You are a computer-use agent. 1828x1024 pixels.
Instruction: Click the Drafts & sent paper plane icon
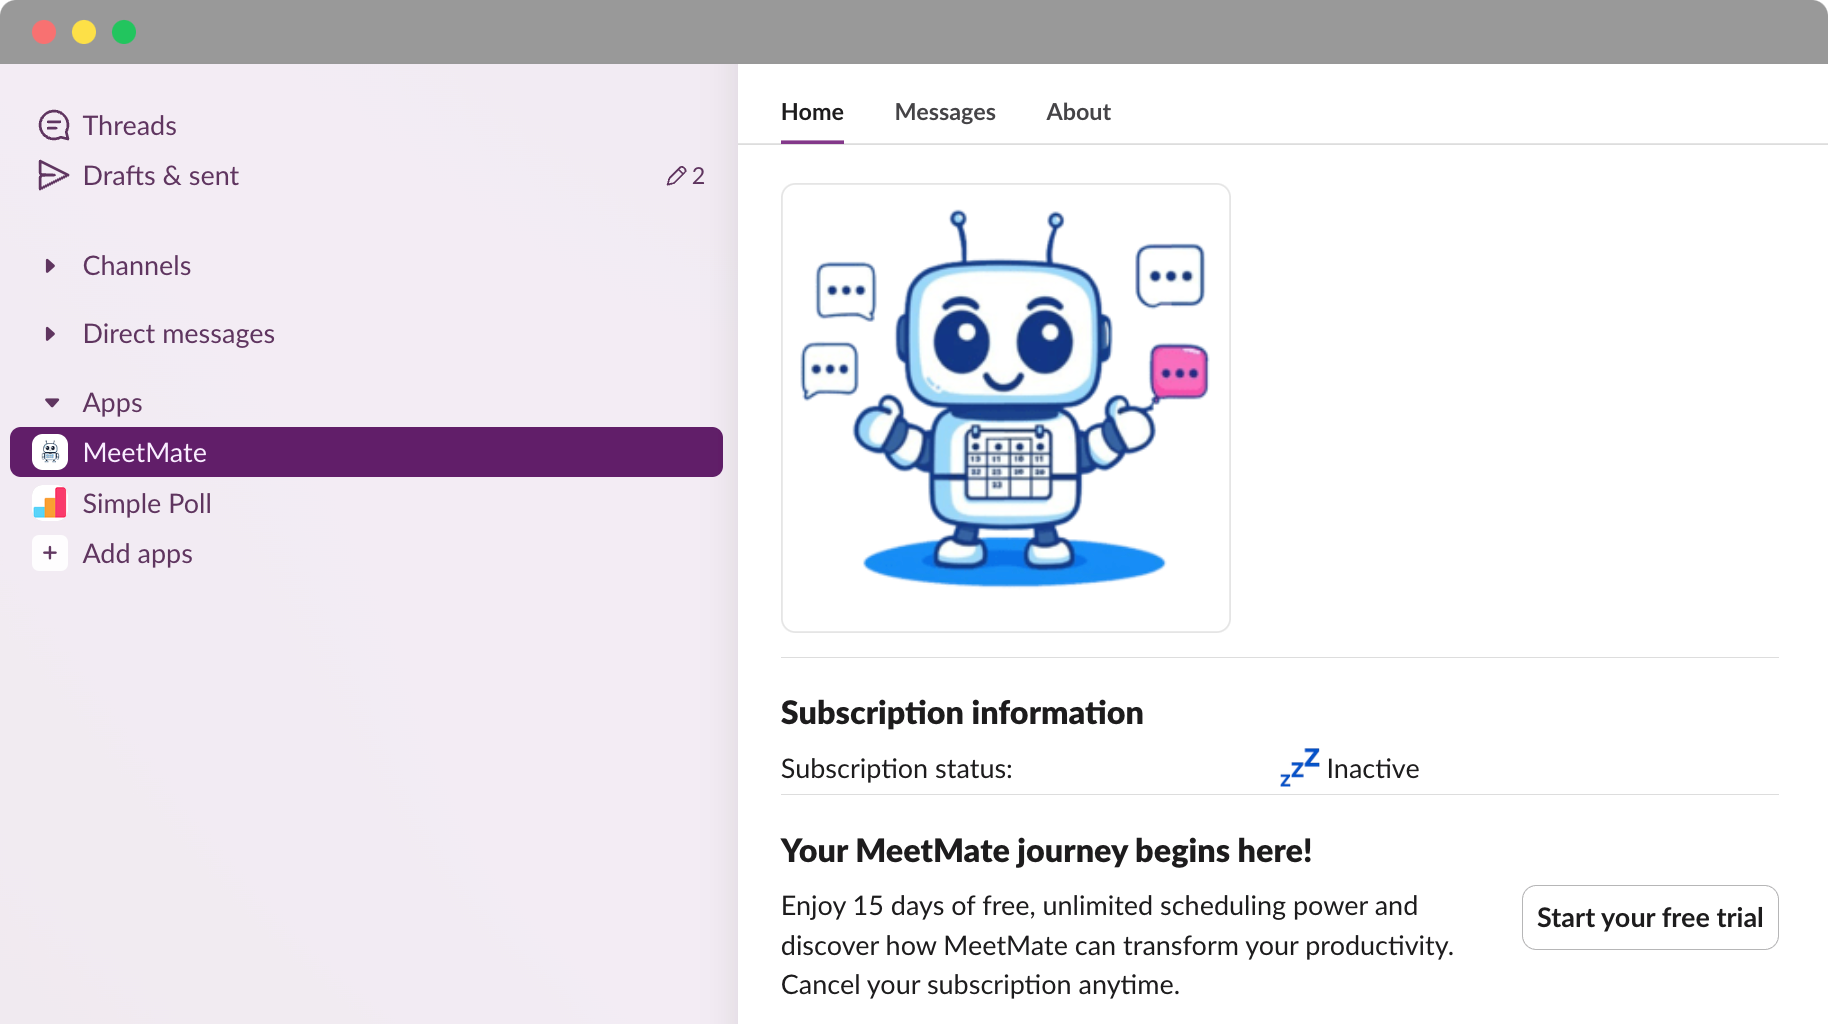click(x=53, y=175)
